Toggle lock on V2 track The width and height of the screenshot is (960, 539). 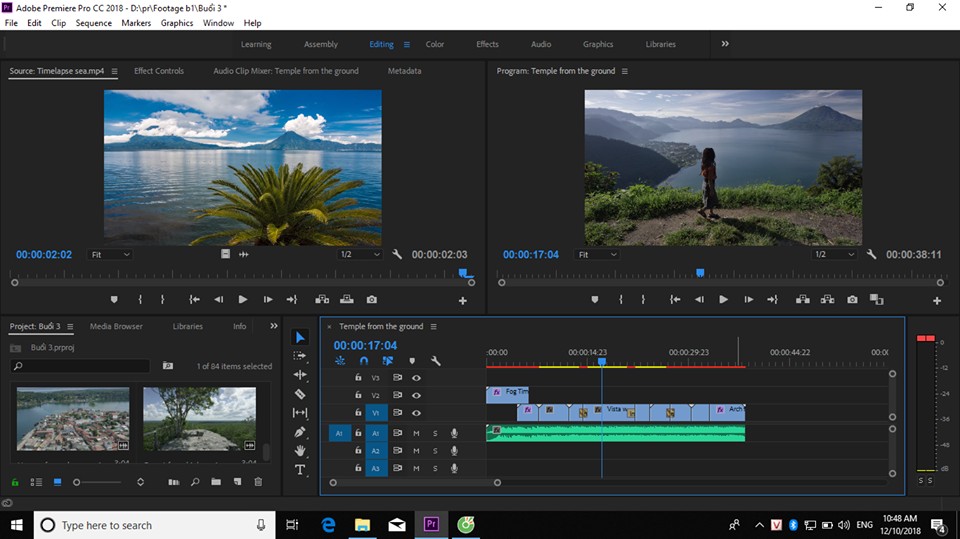pos(358,395)
